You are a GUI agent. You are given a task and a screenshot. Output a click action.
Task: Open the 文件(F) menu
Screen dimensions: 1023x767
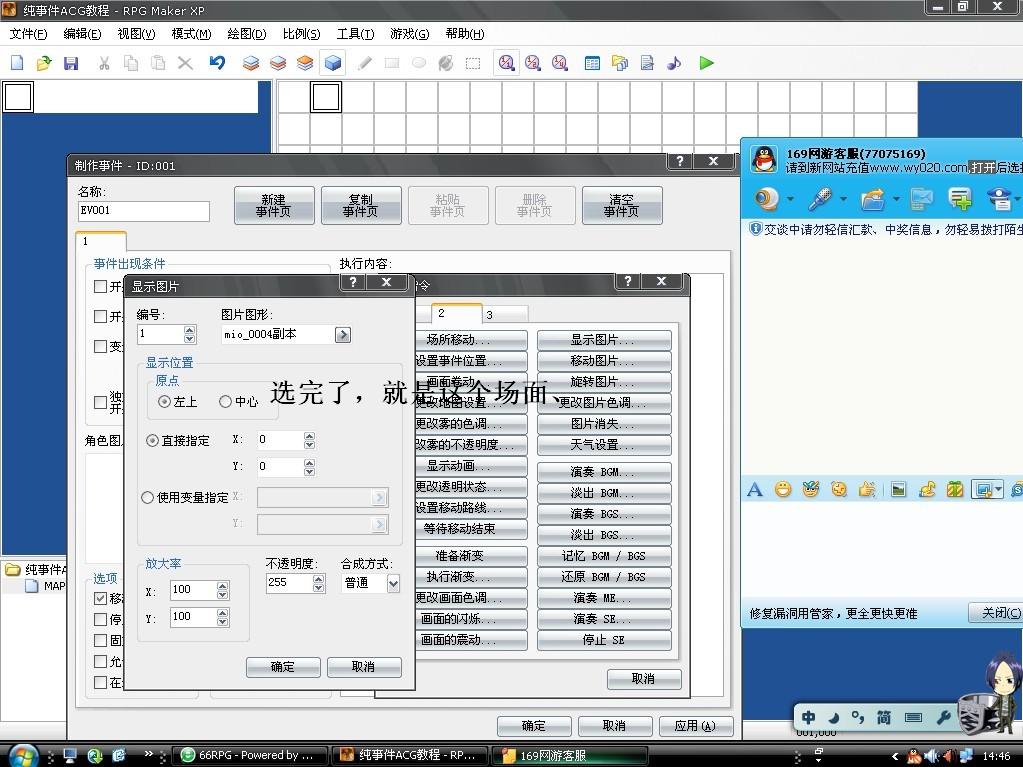29,34
